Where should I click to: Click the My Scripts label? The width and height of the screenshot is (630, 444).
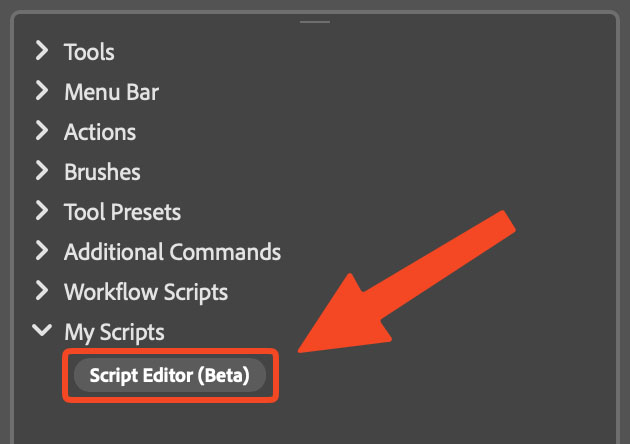pyautogui.click(x=115, y=333)
